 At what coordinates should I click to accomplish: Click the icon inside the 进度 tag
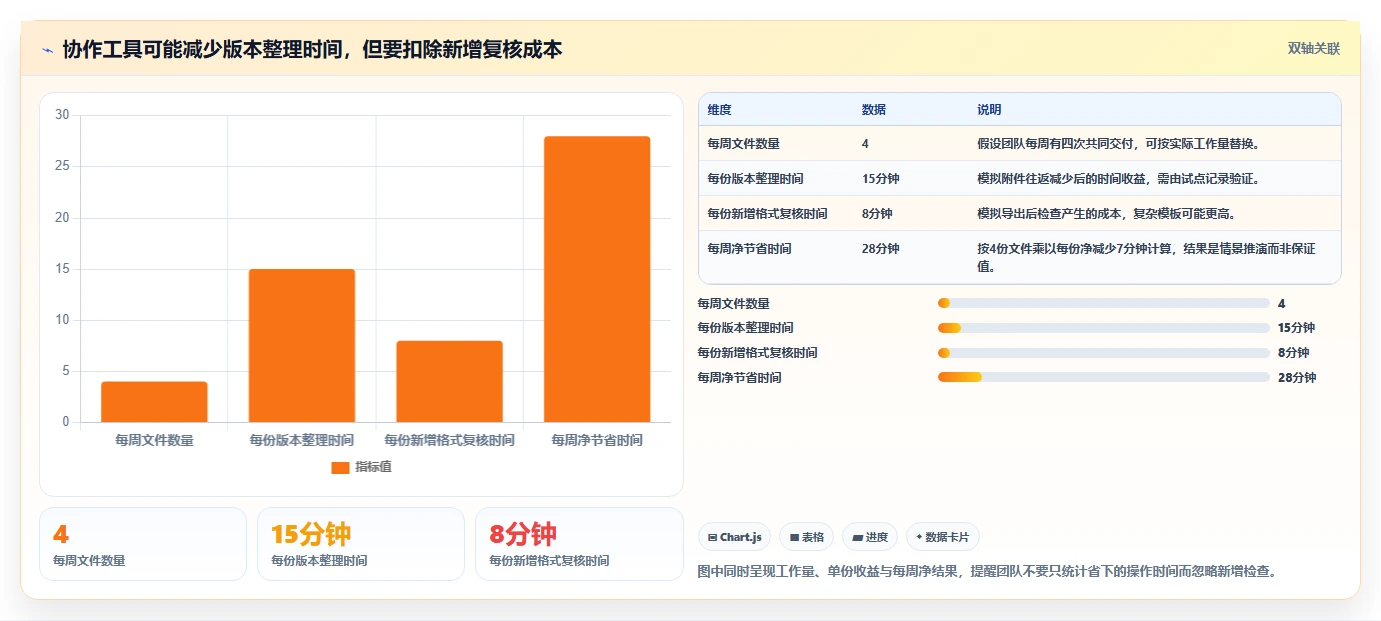click(x=857, y=537)
